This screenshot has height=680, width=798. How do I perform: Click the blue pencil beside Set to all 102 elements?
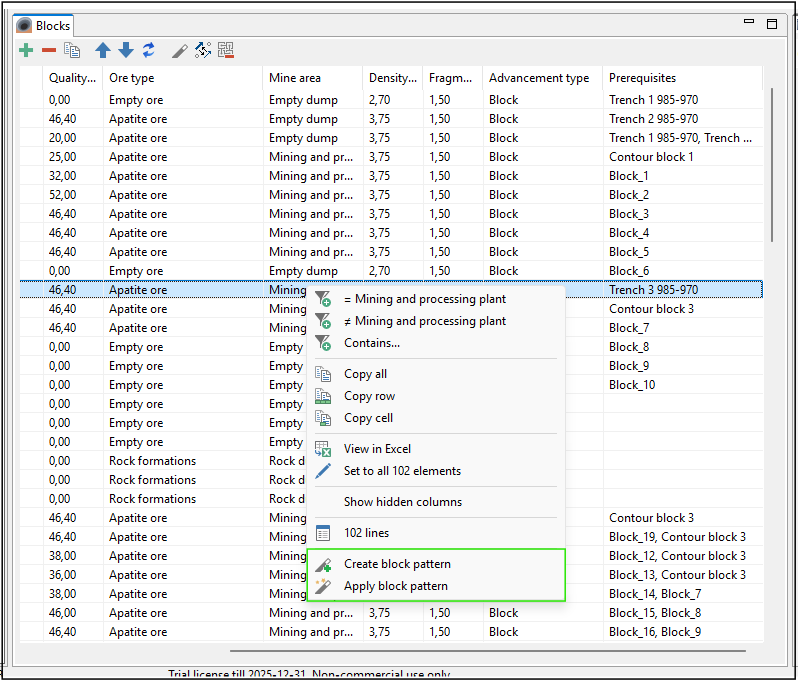click(x=323, y=471)
